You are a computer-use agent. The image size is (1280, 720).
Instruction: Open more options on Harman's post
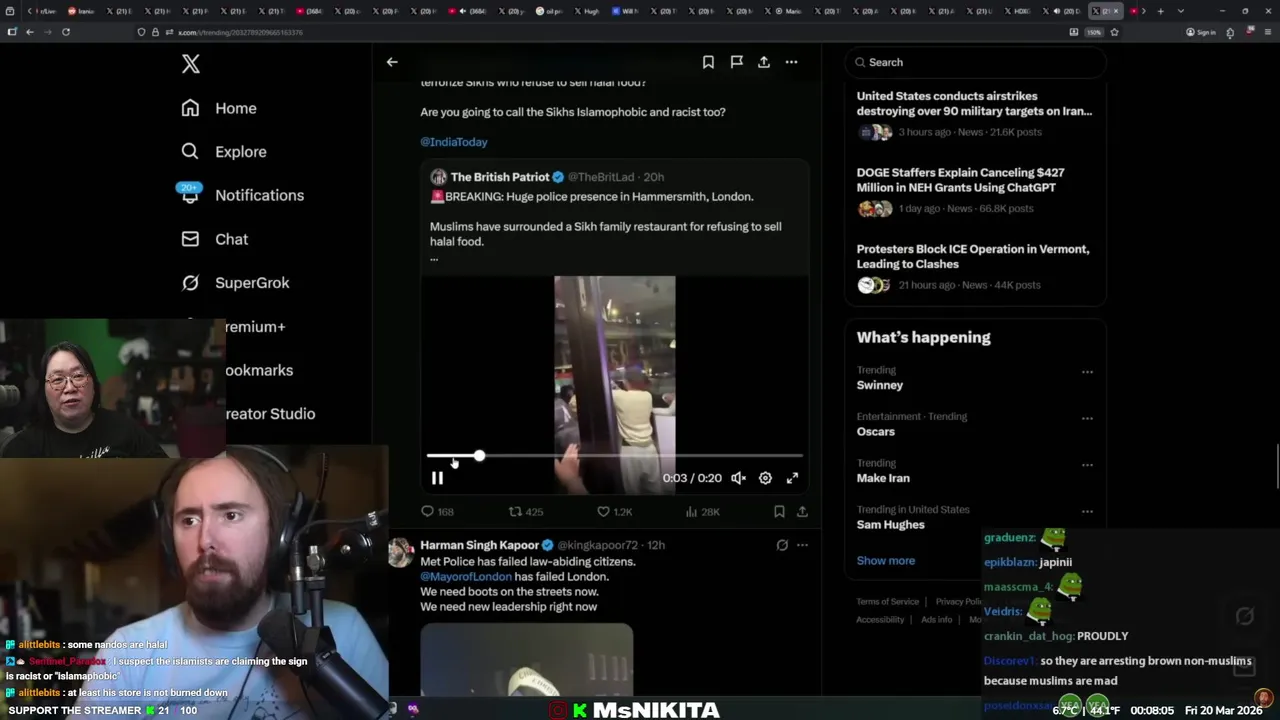802,545
